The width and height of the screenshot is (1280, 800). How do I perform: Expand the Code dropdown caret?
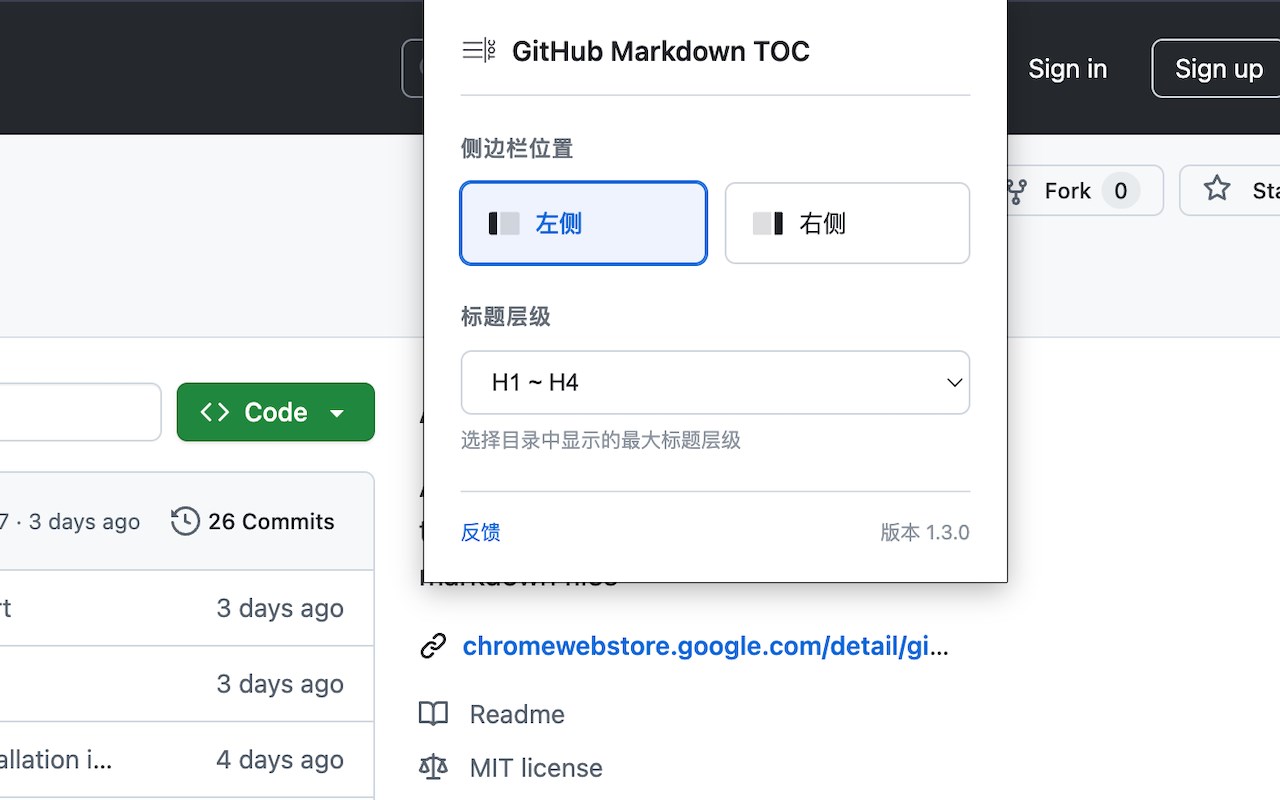point(337,413)
